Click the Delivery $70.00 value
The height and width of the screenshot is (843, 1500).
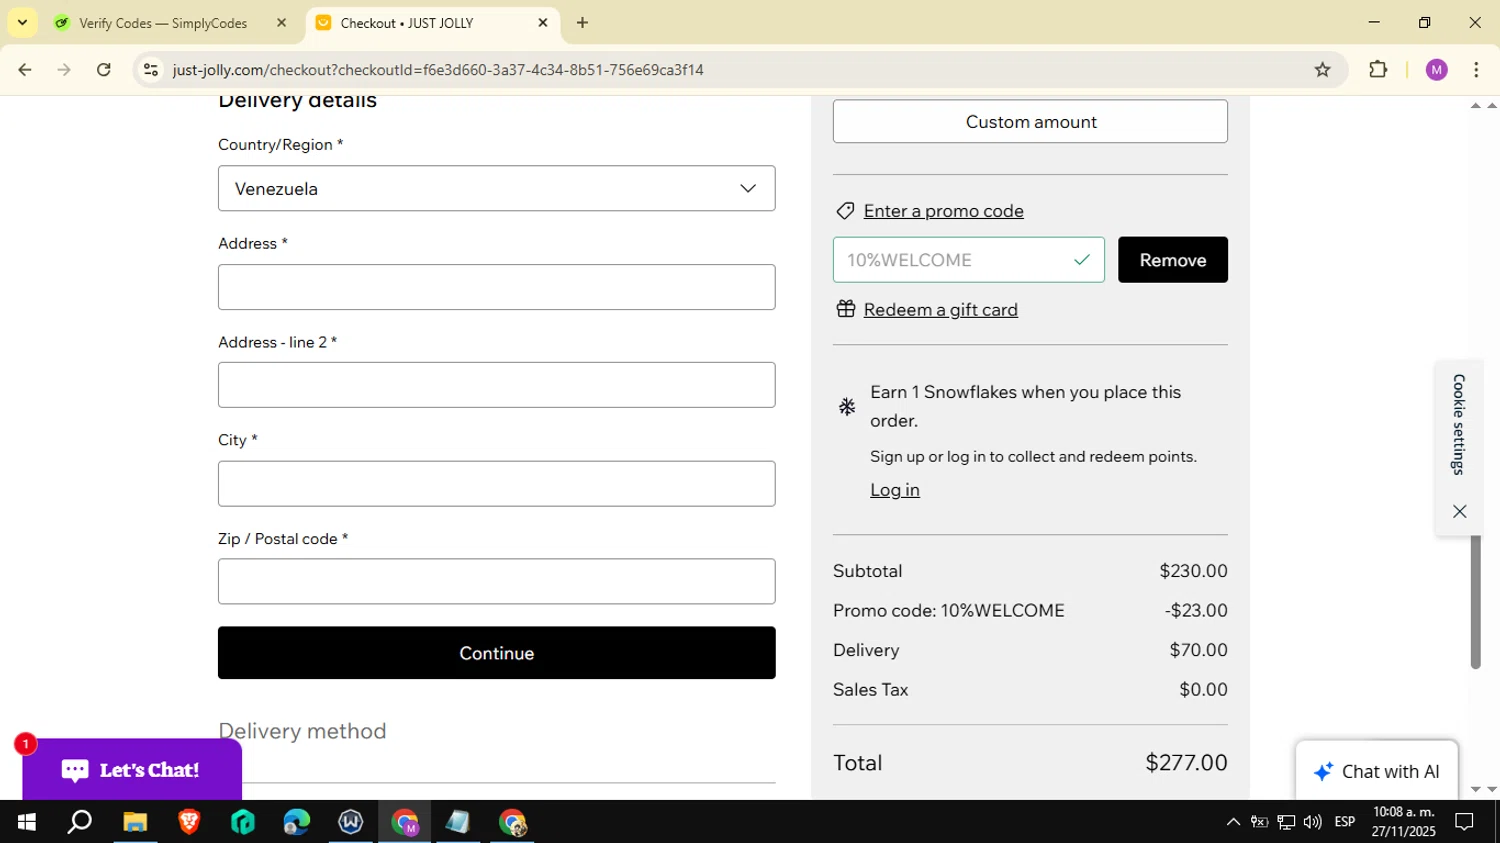(x=1198, y=650)
